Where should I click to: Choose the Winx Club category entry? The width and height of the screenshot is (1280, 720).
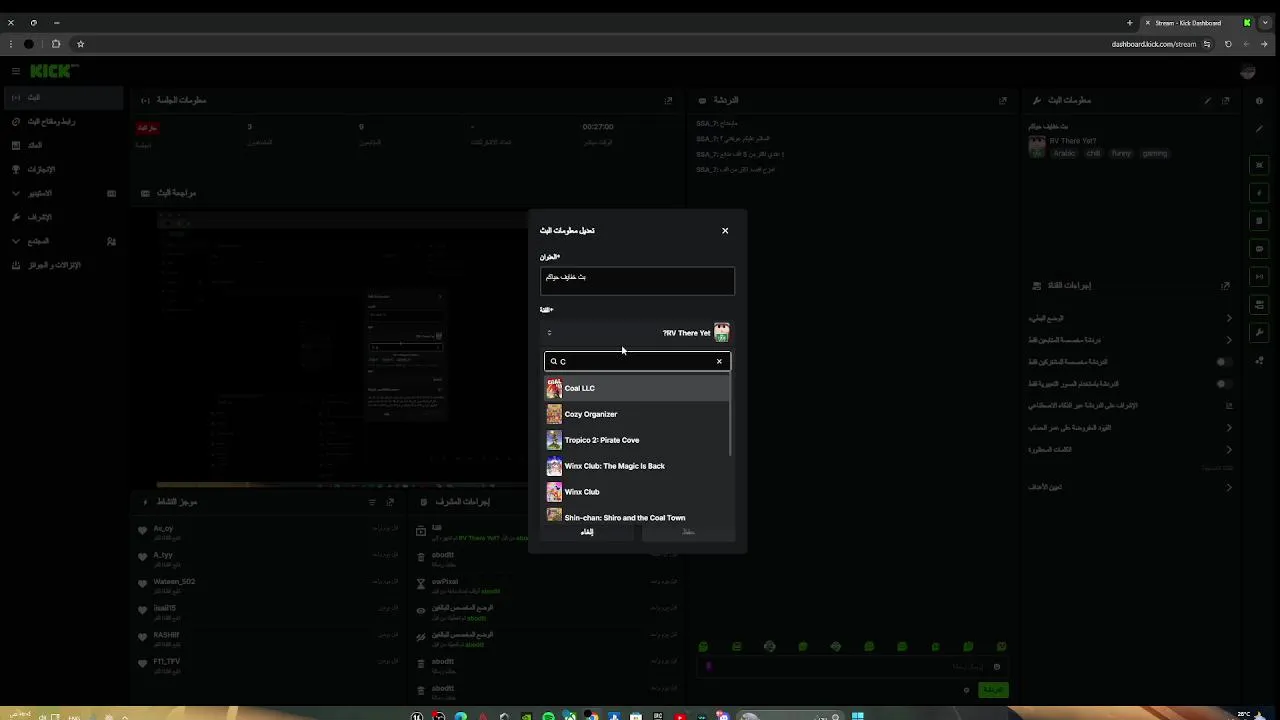(637, 492)
